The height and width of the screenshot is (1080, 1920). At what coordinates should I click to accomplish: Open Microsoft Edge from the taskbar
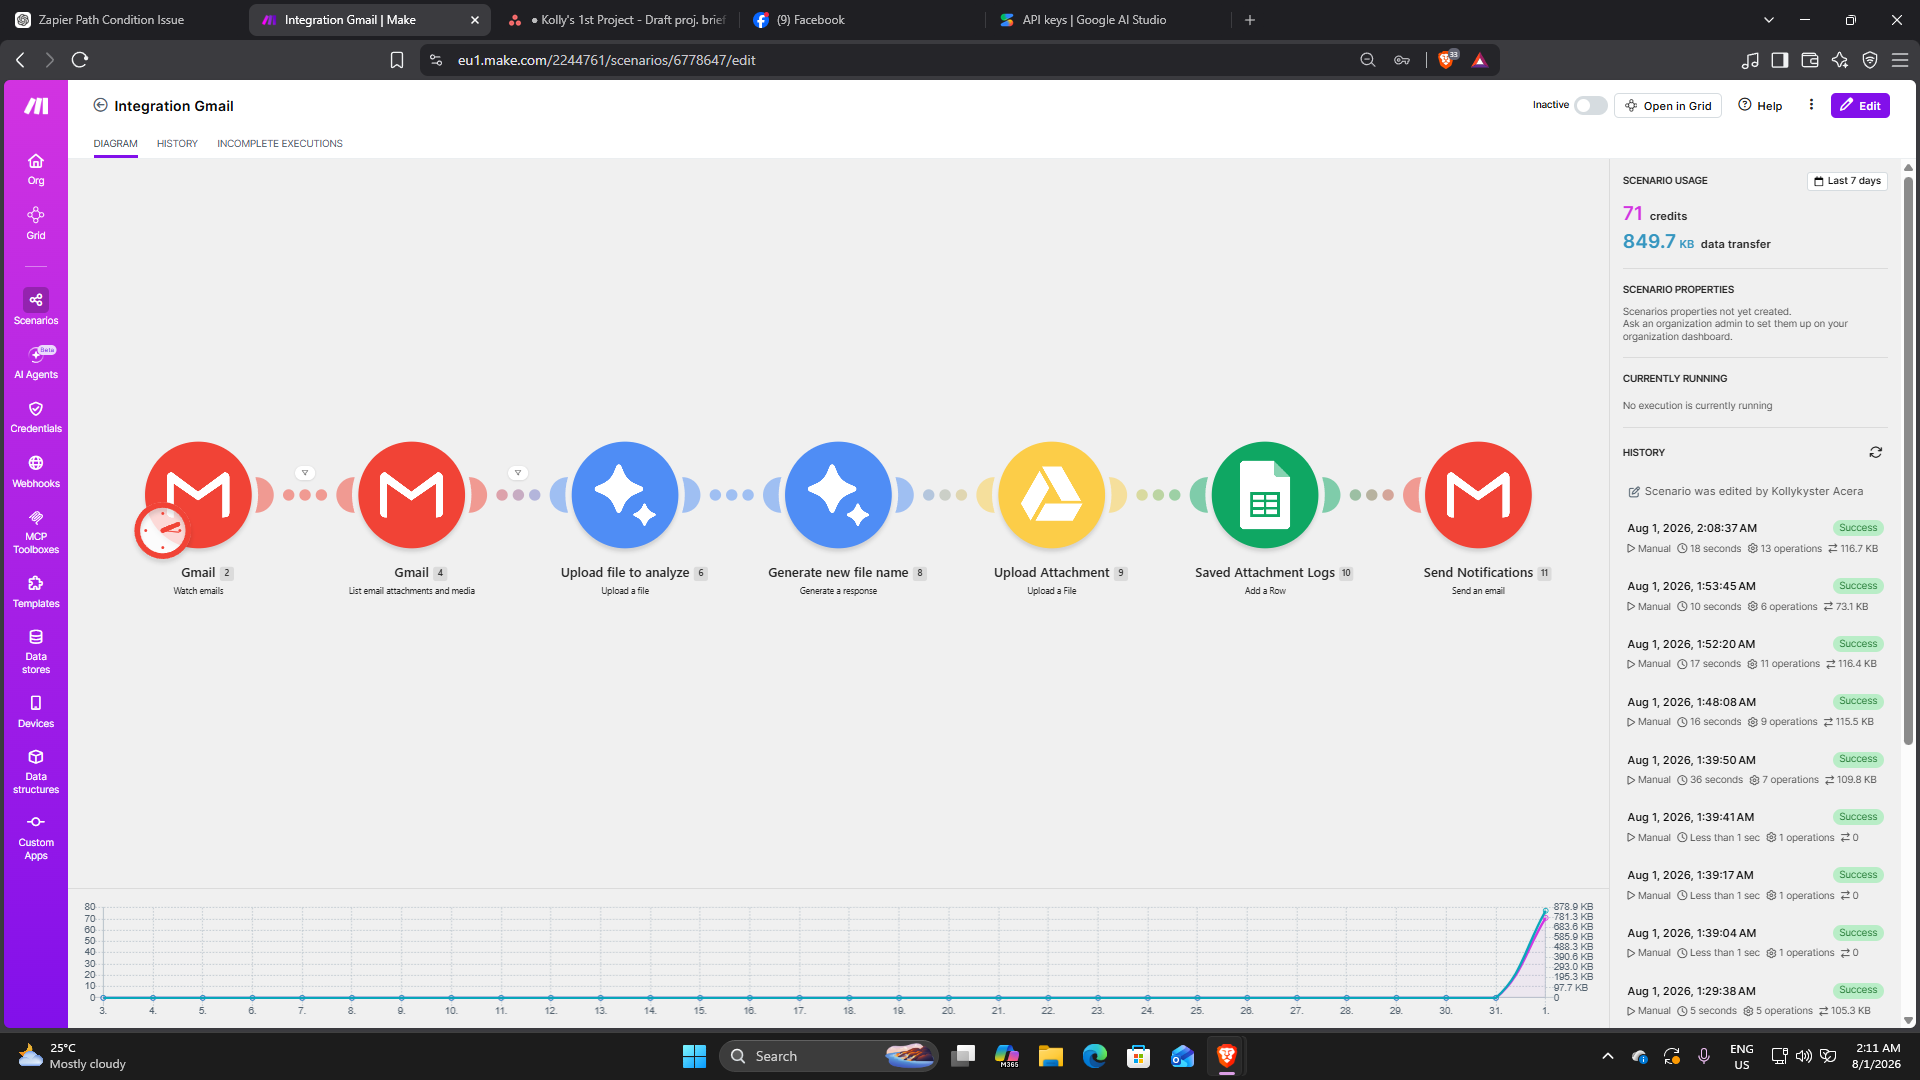click(1095, 1056)
